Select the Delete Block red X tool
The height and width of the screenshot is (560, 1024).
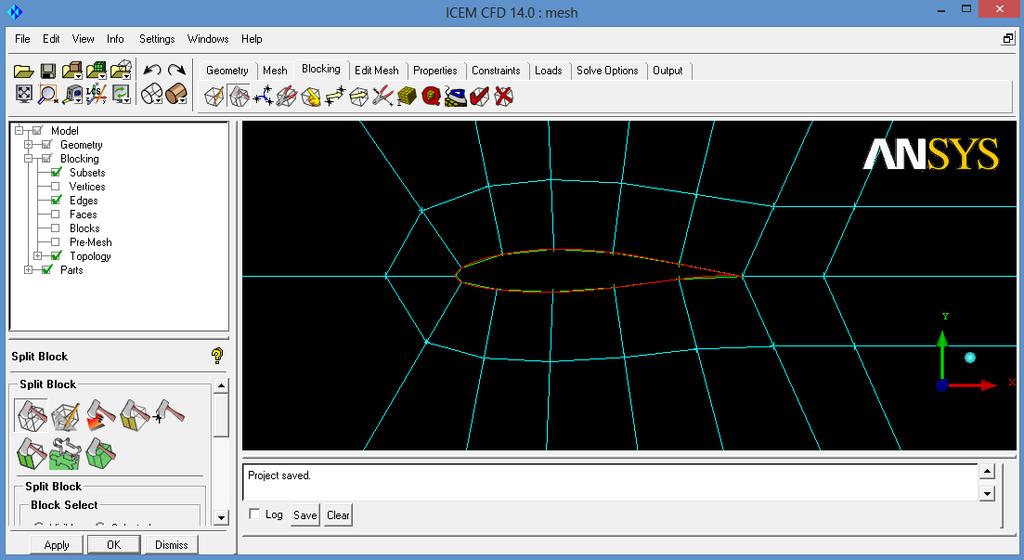[504, 97]
